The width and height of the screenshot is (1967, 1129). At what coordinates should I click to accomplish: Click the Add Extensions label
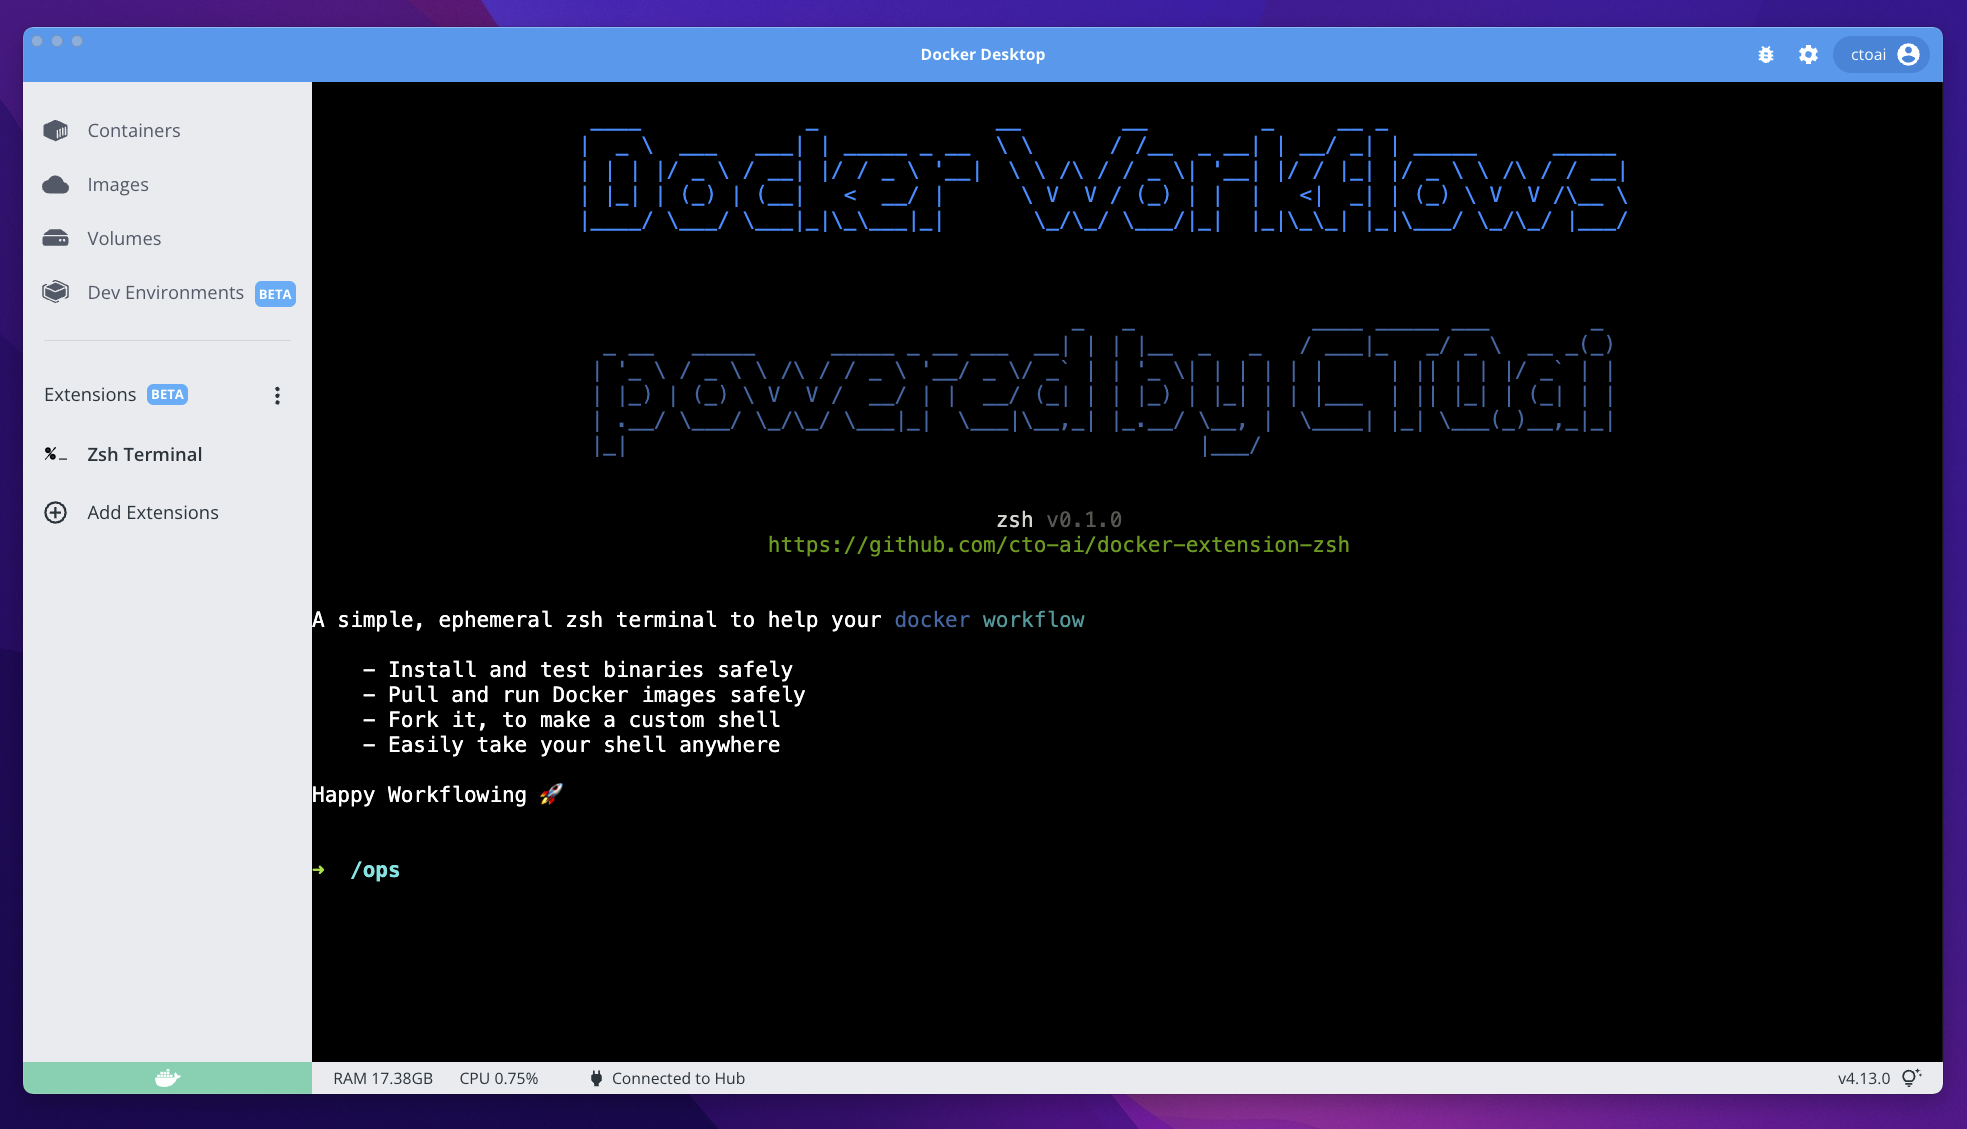coord(153,513)
